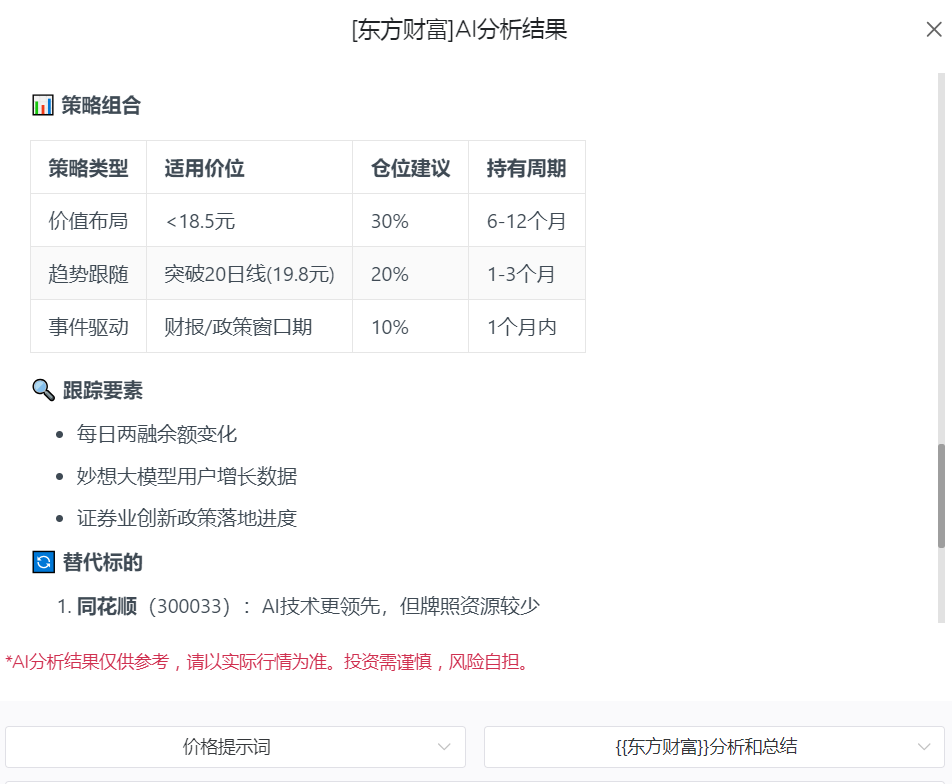Viewport: 952px width, 784px height.
Task: Click the bar chart icon beside 策略组合
Action: point(42,105)
